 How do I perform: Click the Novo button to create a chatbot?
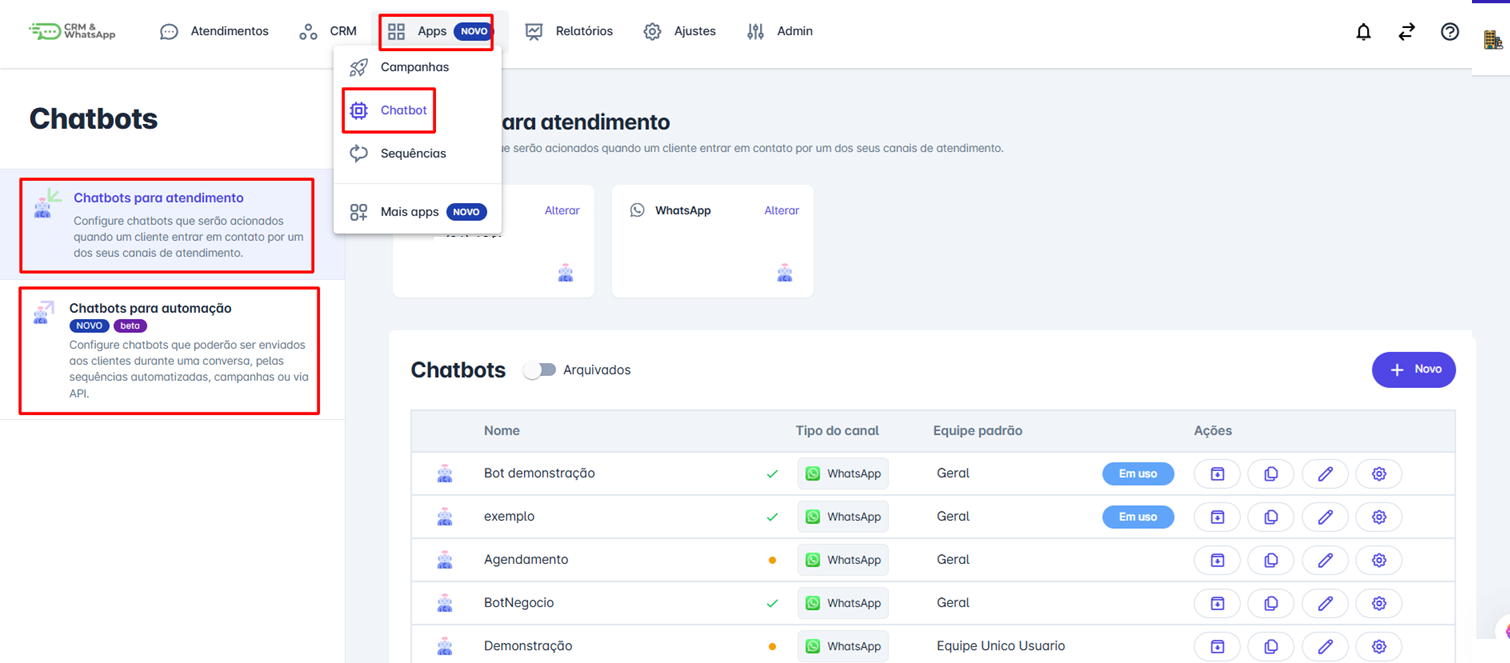[1413, 369]
